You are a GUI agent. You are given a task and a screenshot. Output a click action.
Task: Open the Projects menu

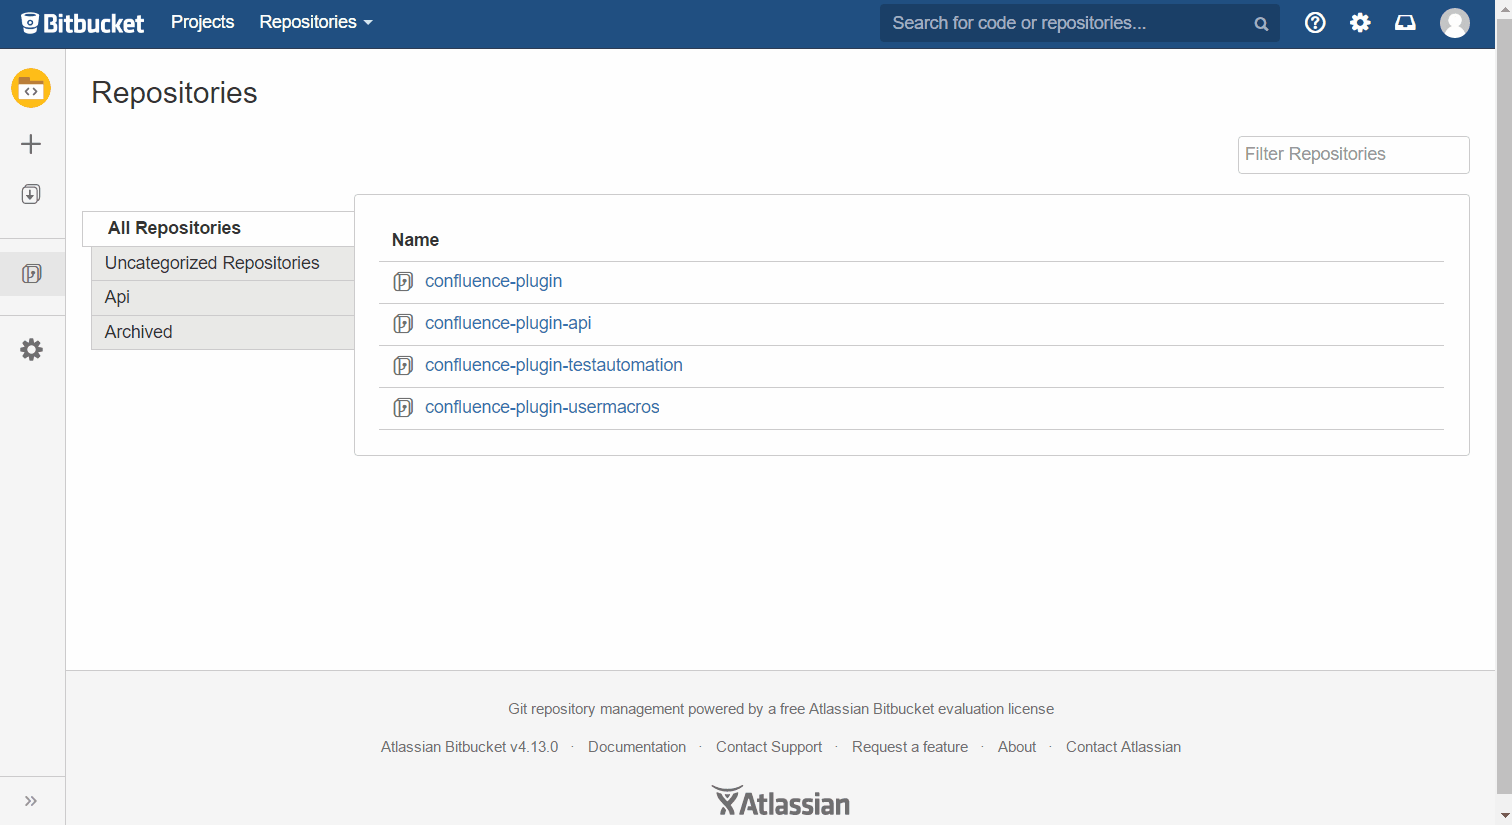(x=202, y=22)
